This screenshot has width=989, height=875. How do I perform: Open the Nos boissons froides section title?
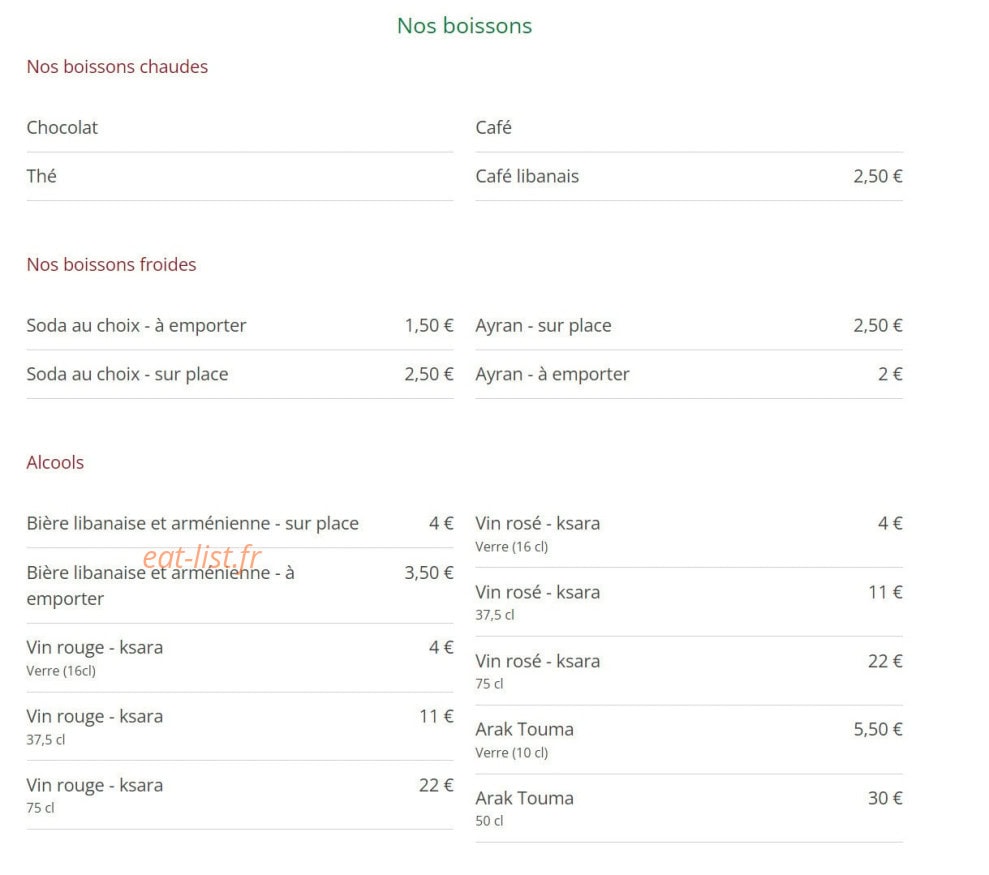(111, 264)
